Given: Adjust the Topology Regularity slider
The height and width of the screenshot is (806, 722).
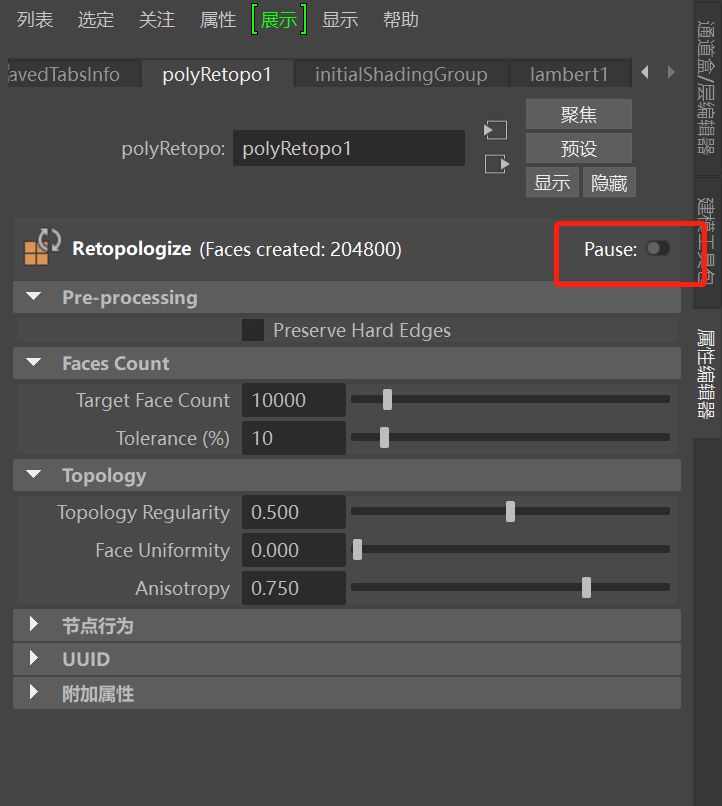Looking at the screenshot, I should [510, 511].
